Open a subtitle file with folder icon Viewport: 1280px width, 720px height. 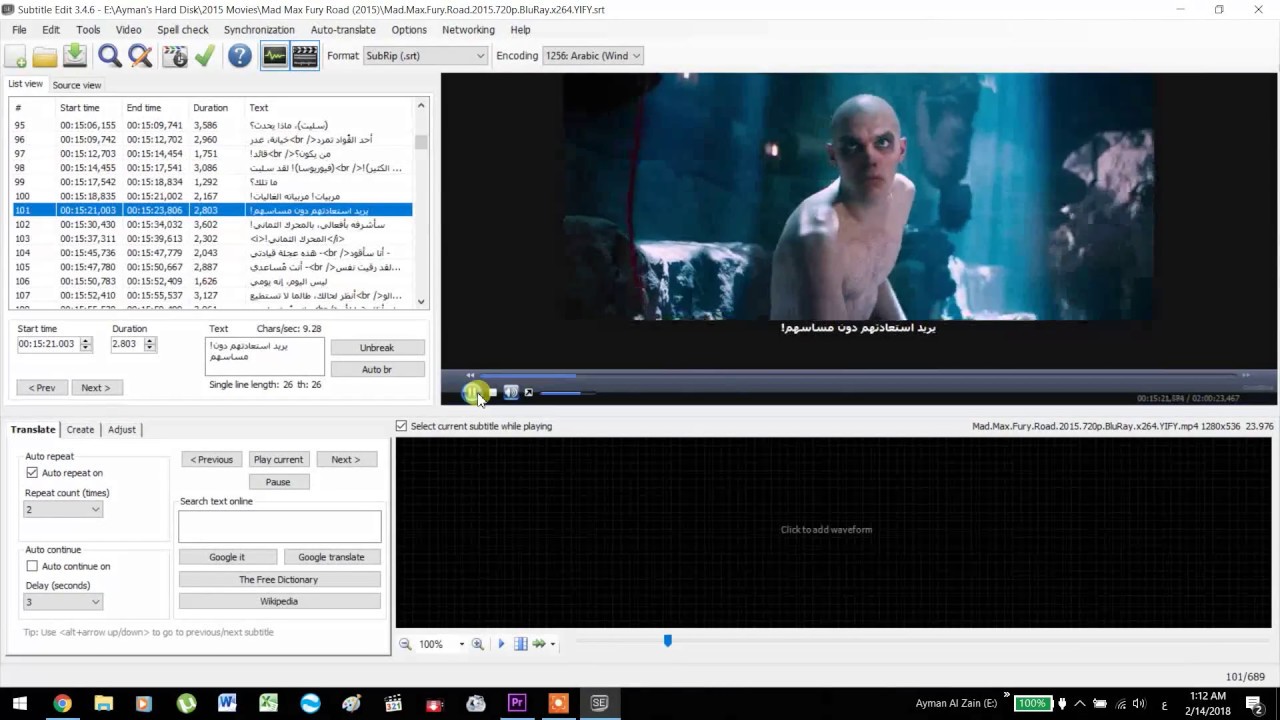(45, 56)
